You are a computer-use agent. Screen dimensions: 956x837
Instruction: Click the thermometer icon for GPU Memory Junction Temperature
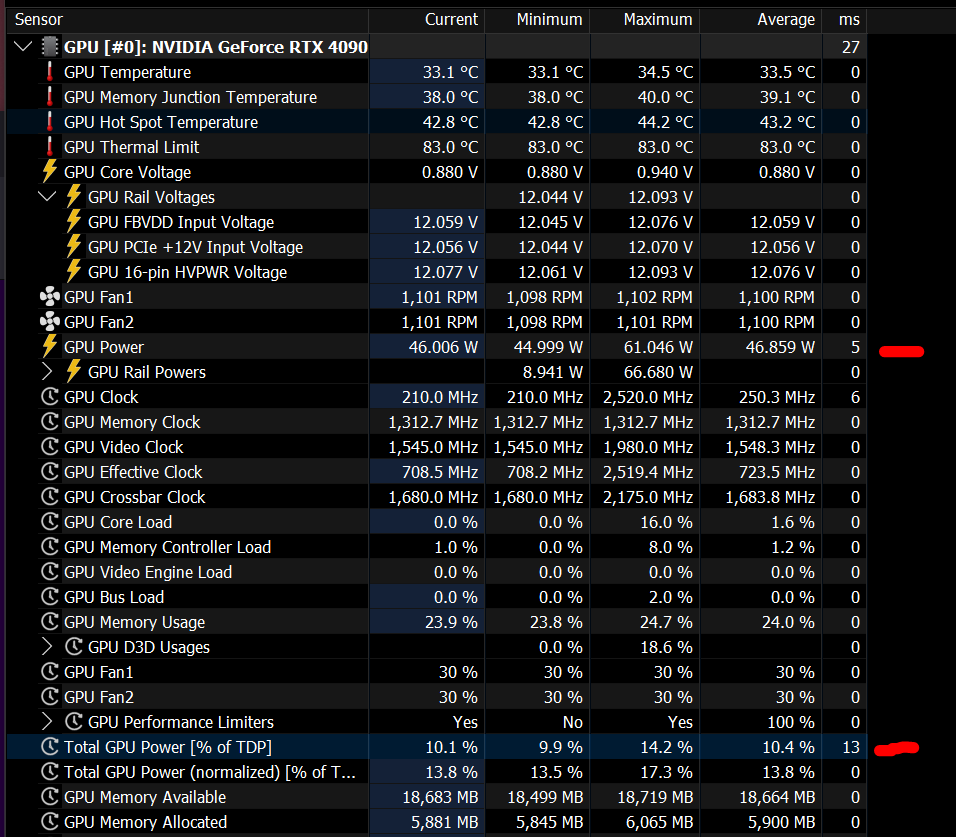pyautogui.click(x=49, y=96)
